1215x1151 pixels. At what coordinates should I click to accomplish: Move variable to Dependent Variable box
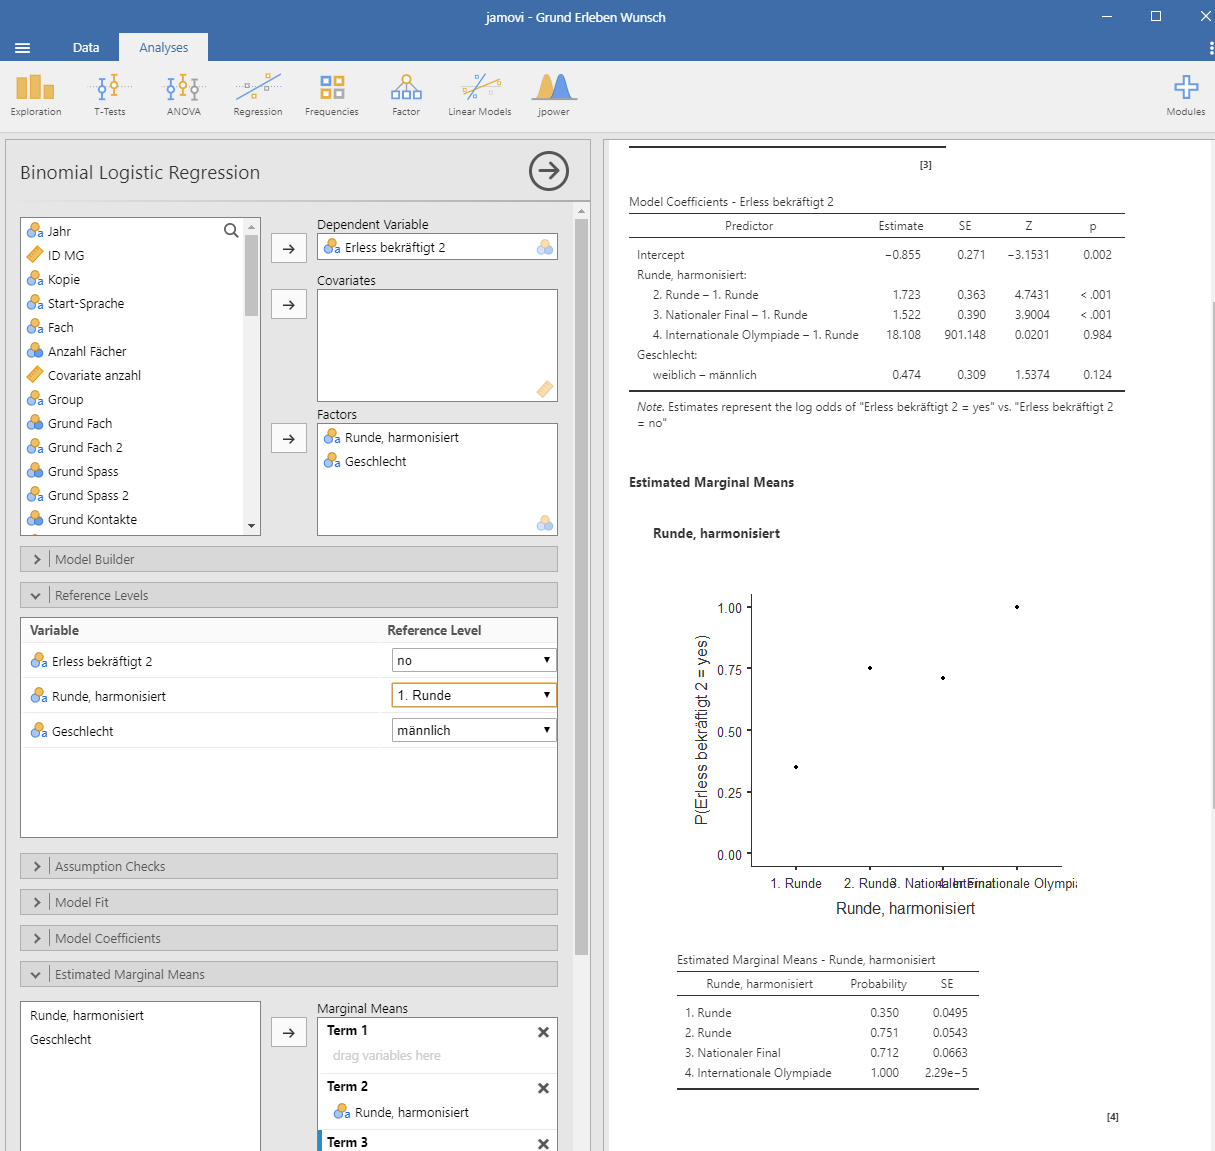(x=289, y=248)
